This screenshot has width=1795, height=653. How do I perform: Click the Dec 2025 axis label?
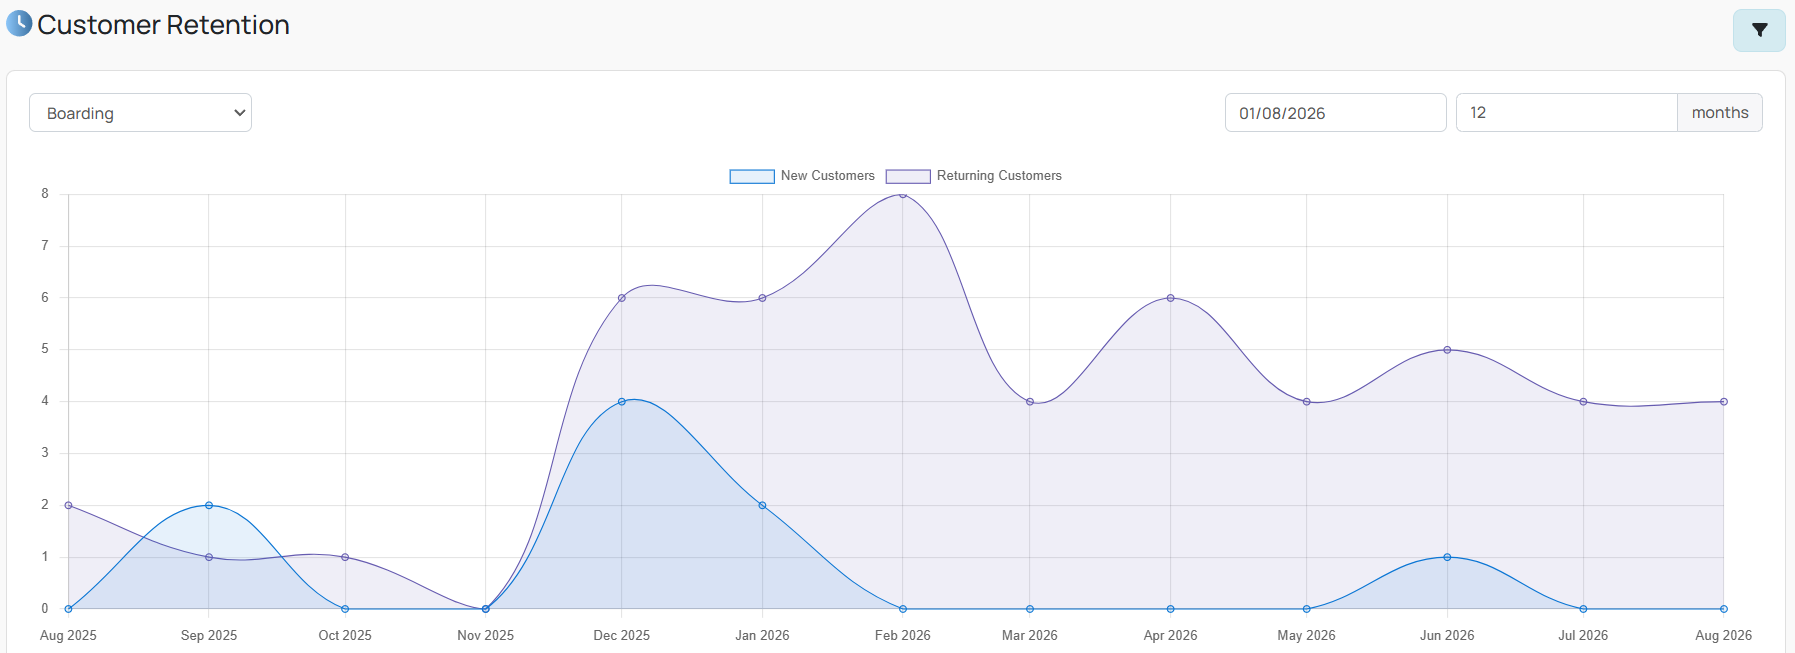pyautogui.click(x=622, y=636)
